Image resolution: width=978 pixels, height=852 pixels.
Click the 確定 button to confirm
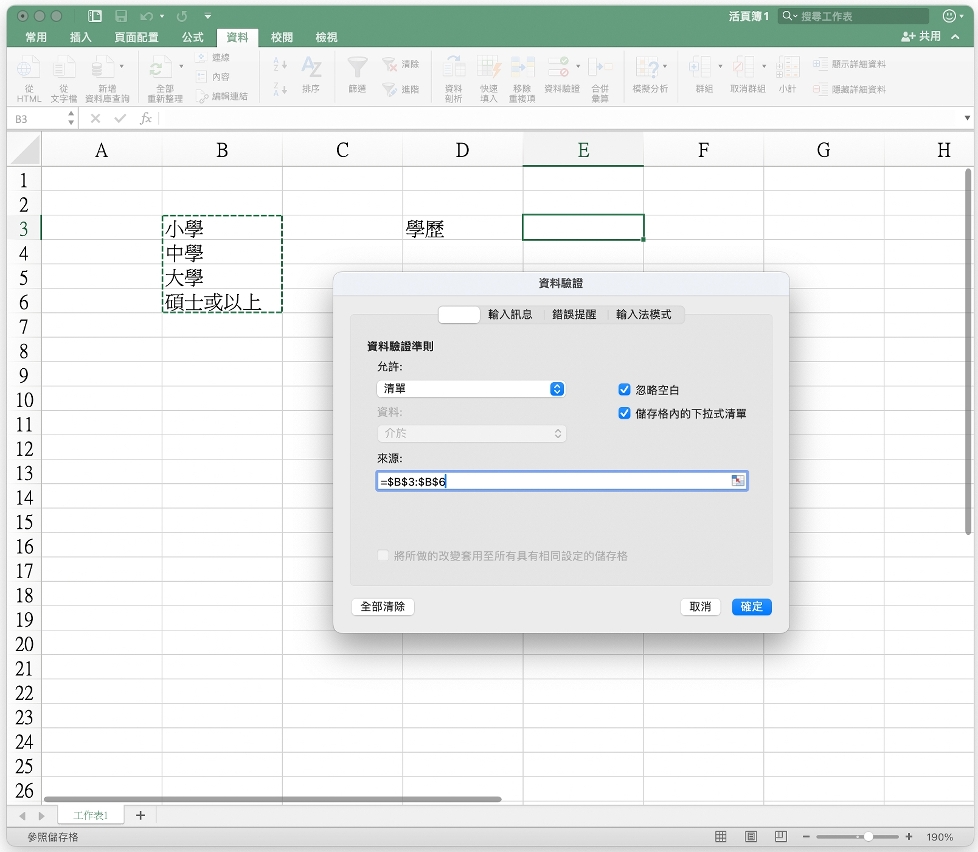(751, 607)
